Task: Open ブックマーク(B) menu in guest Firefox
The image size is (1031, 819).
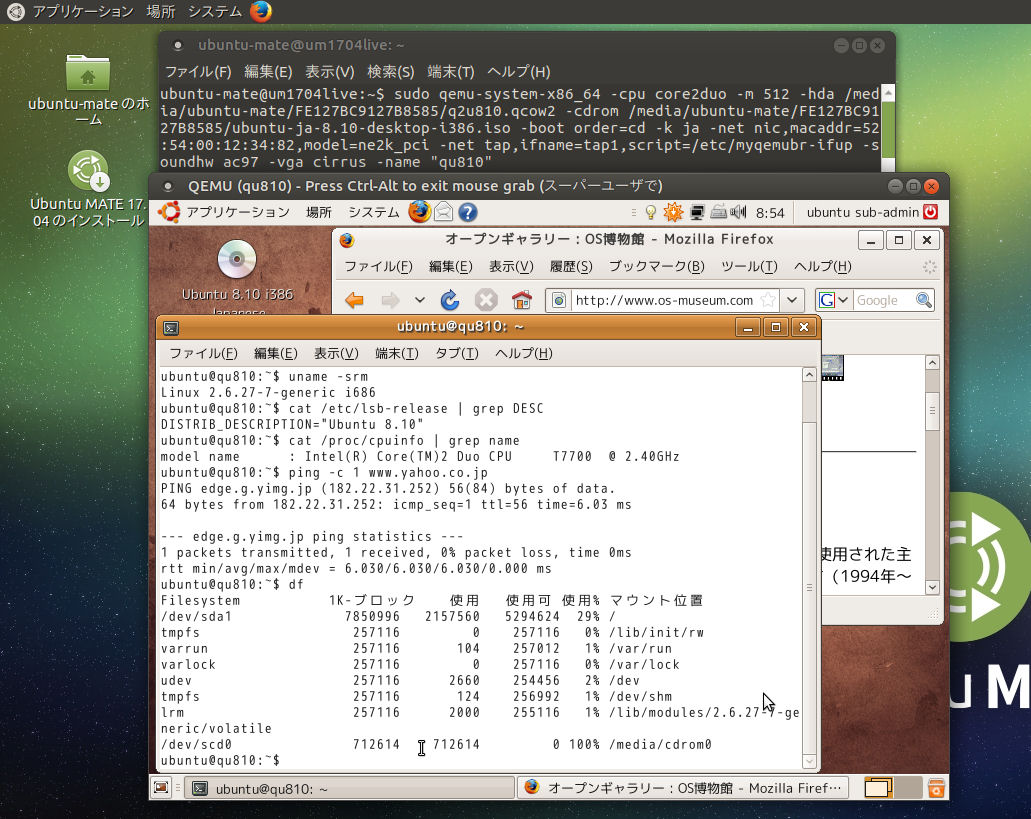Action: coord(656,266)
